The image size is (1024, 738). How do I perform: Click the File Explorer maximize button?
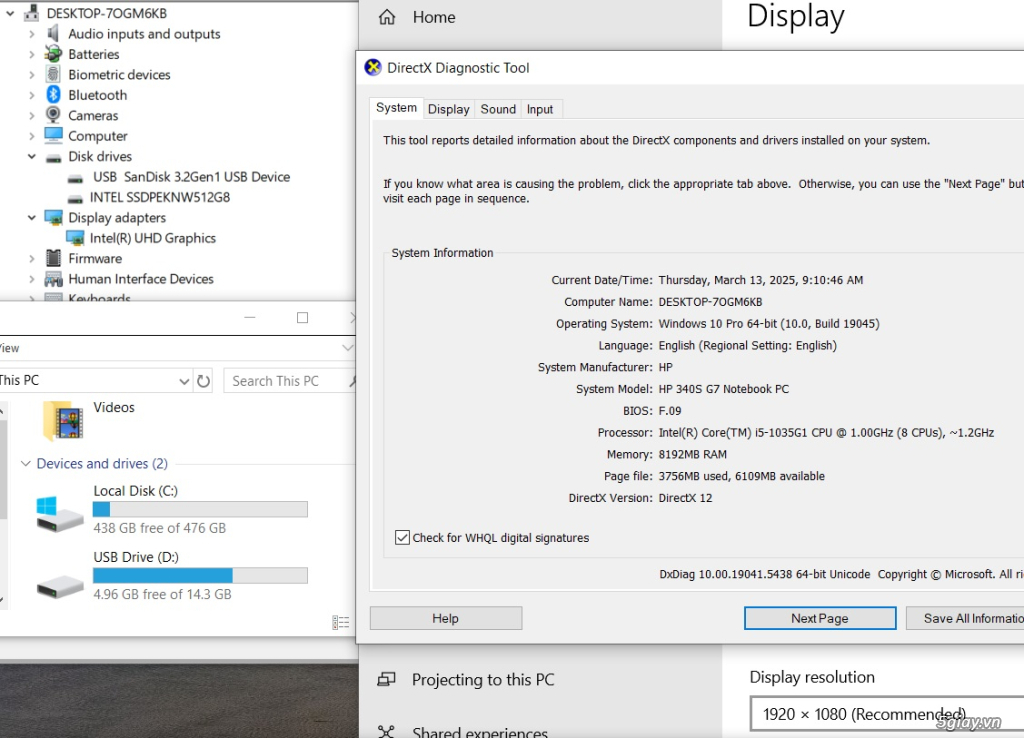302,317
